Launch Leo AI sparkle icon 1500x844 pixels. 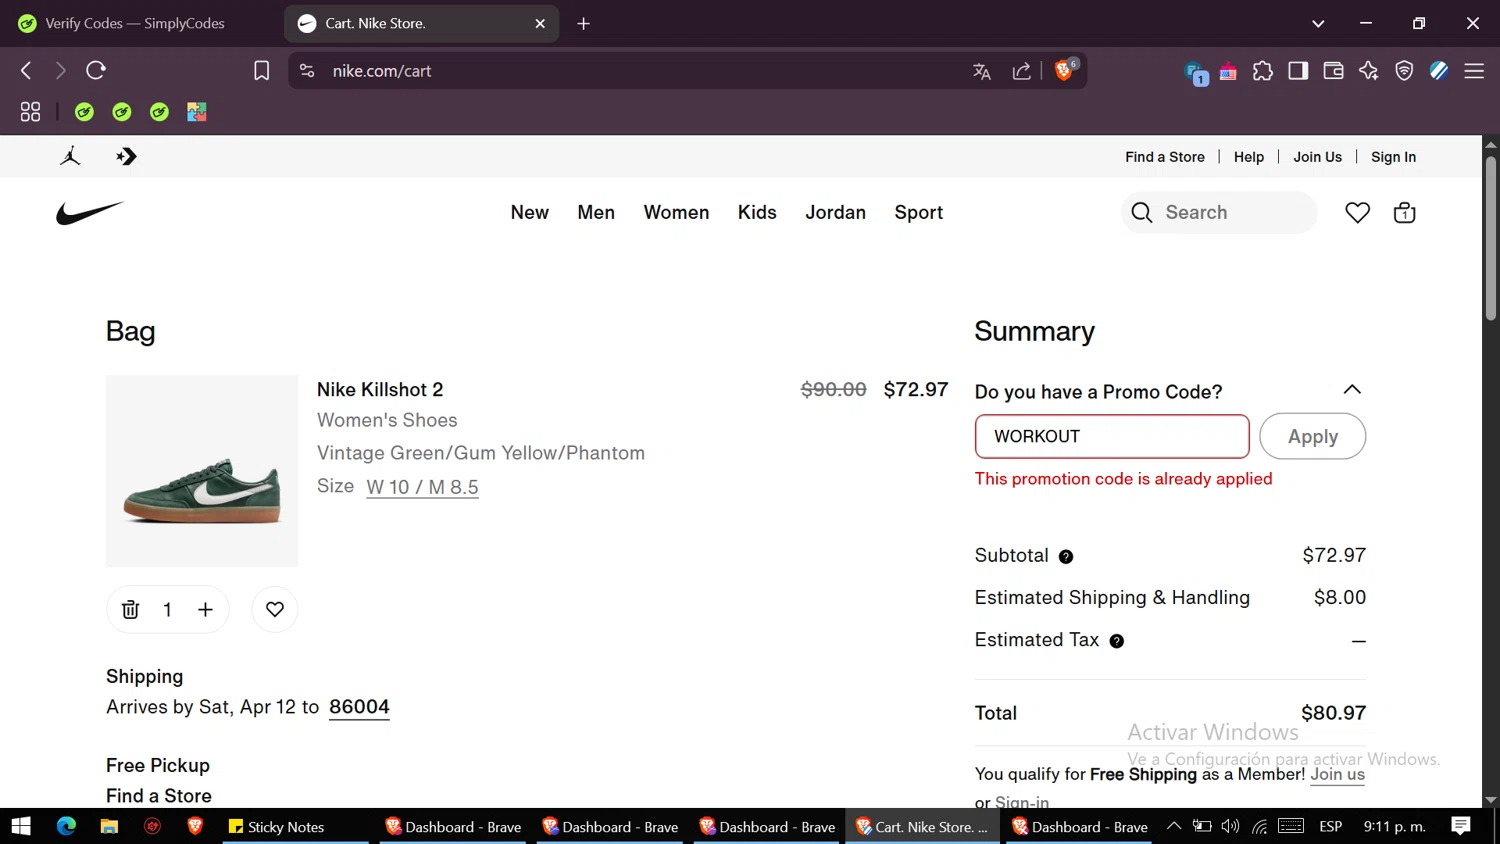(1368, 71)
